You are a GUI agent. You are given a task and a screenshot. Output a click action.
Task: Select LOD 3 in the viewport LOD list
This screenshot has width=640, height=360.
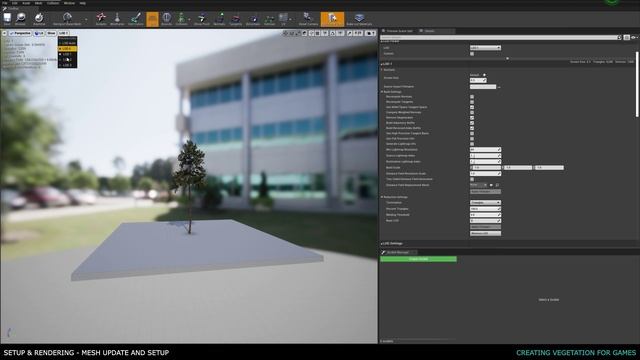68,65
